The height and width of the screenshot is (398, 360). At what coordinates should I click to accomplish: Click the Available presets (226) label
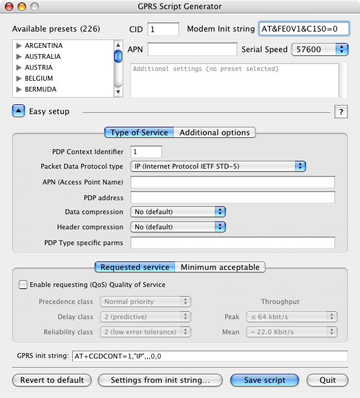(56, 29)
